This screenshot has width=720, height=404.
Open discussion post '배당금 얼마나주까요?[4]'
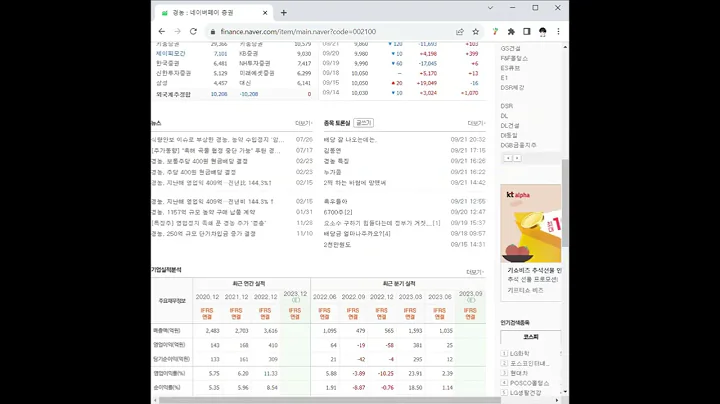tap(357, 234)
